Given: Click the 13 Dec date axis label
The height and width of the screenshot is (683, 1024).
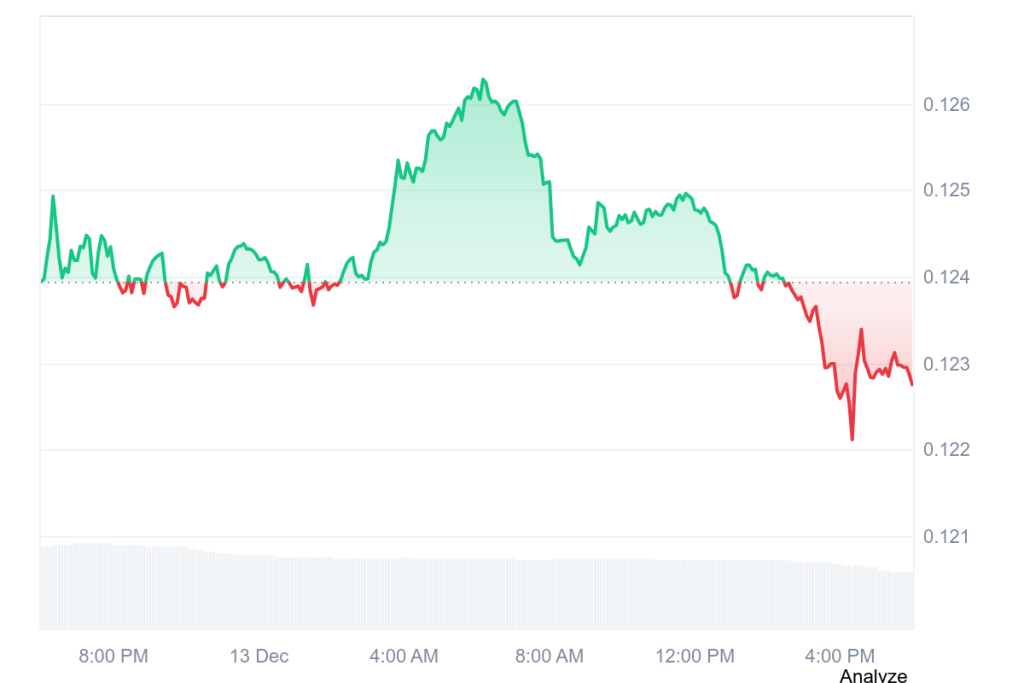Looking at the screenshot, I should point(259,656).
